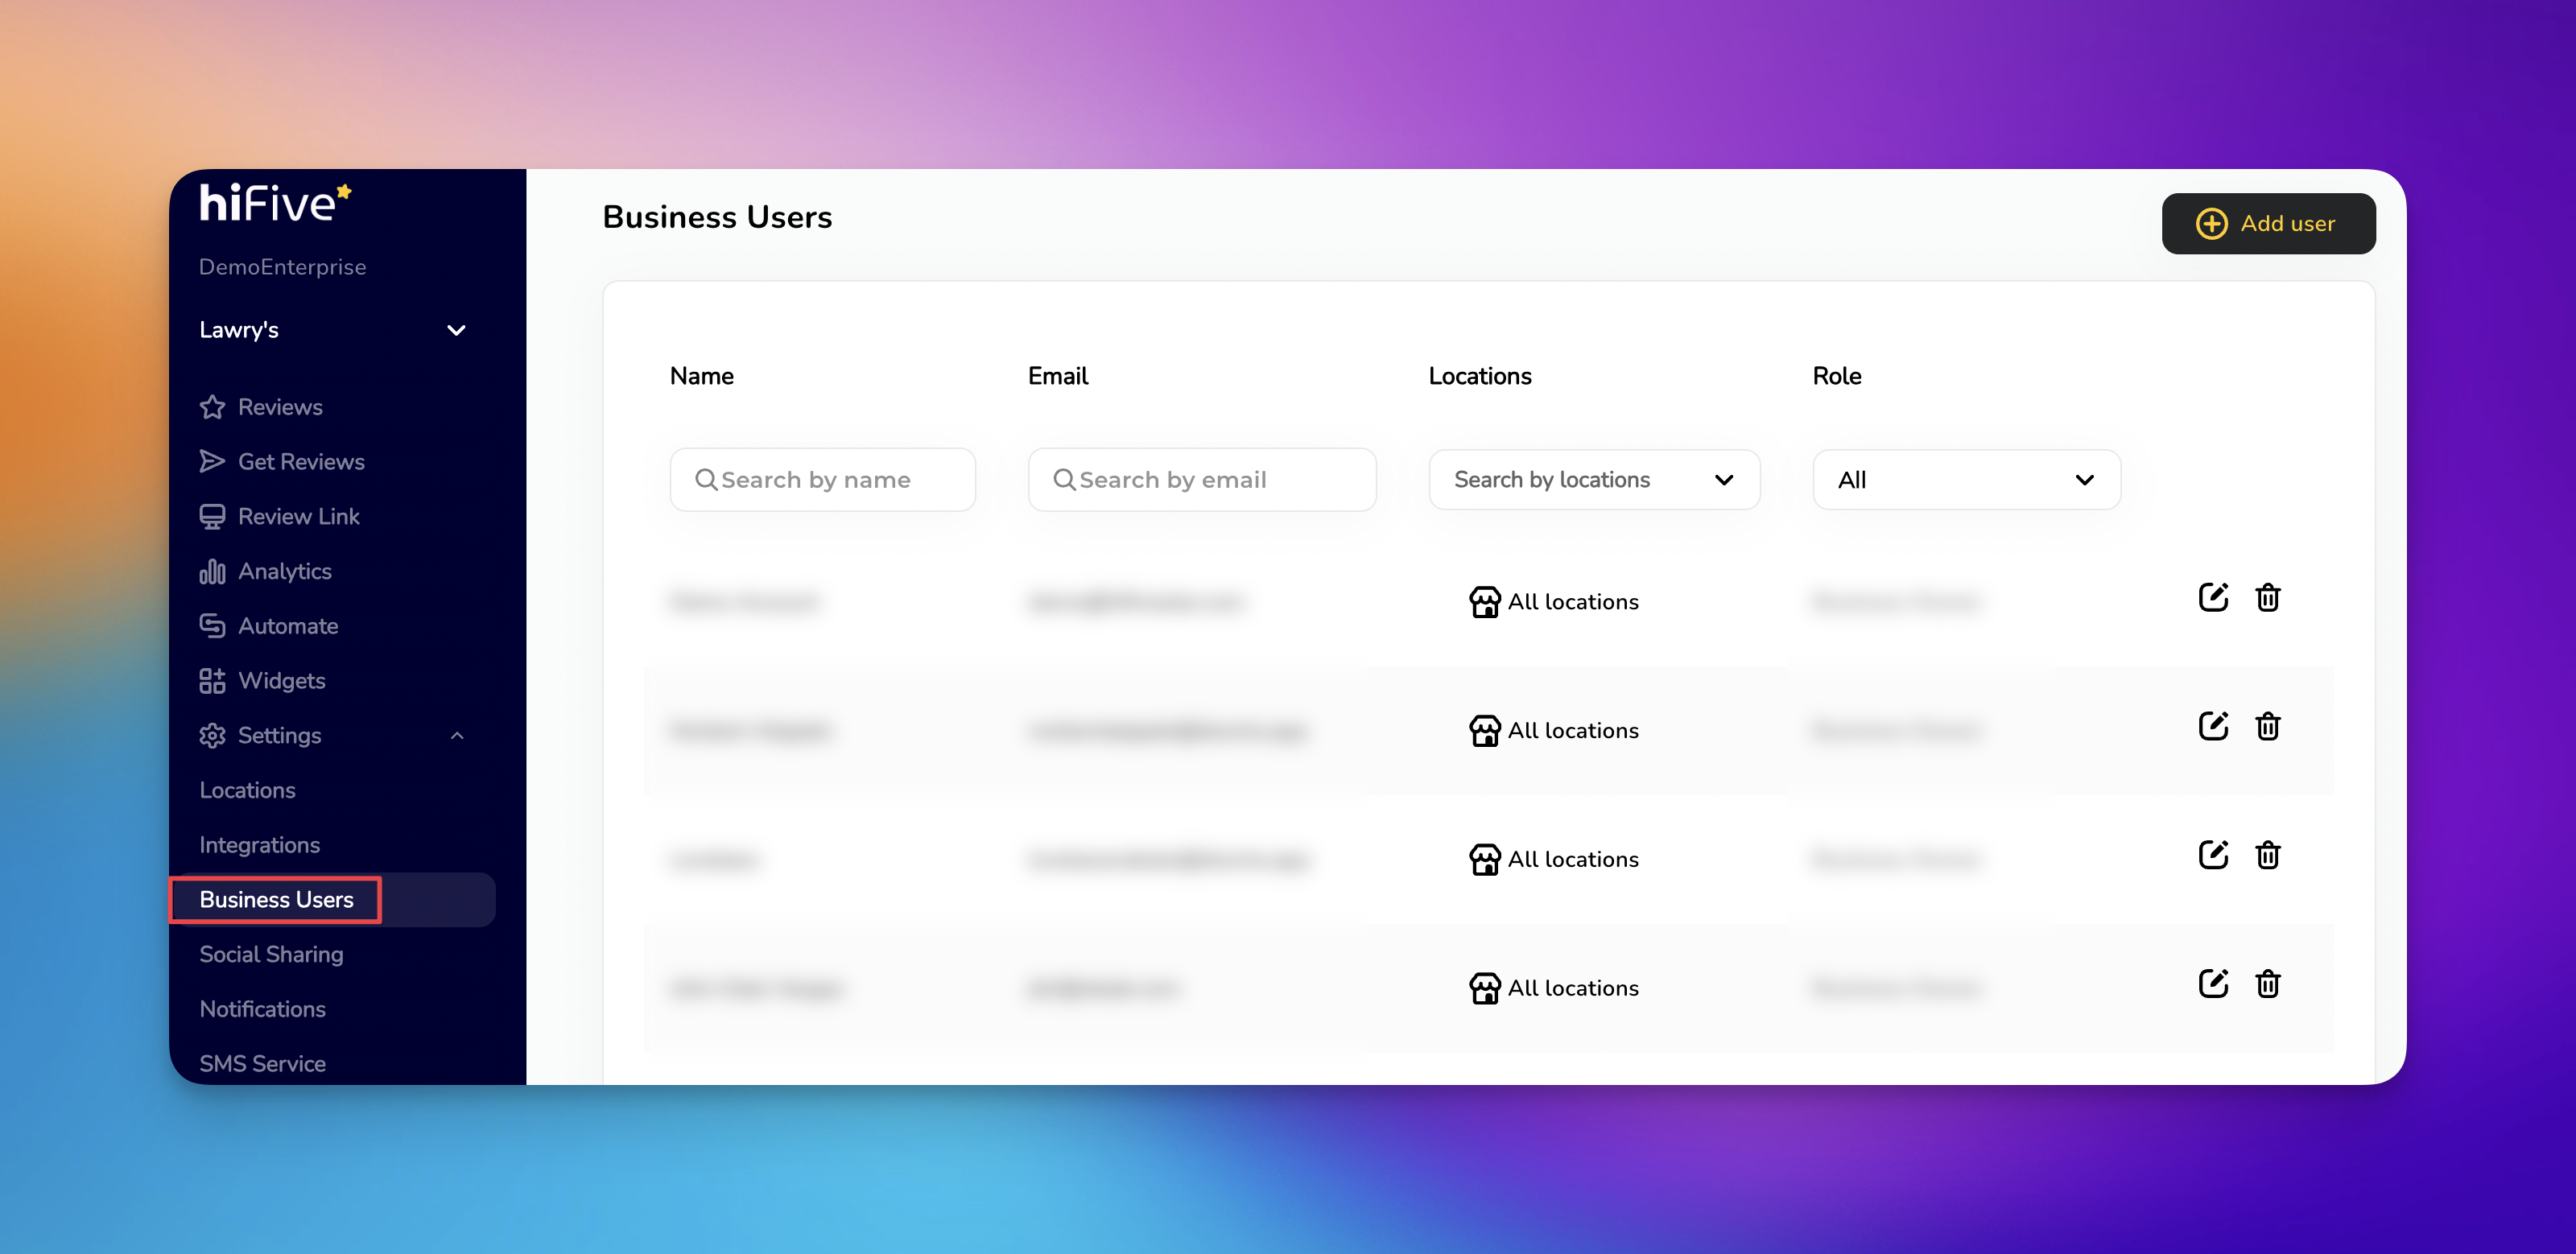Collapse the Settings menu section
The width and height of the screenshot is (2576, 1254).
click(x=456, y=736)
